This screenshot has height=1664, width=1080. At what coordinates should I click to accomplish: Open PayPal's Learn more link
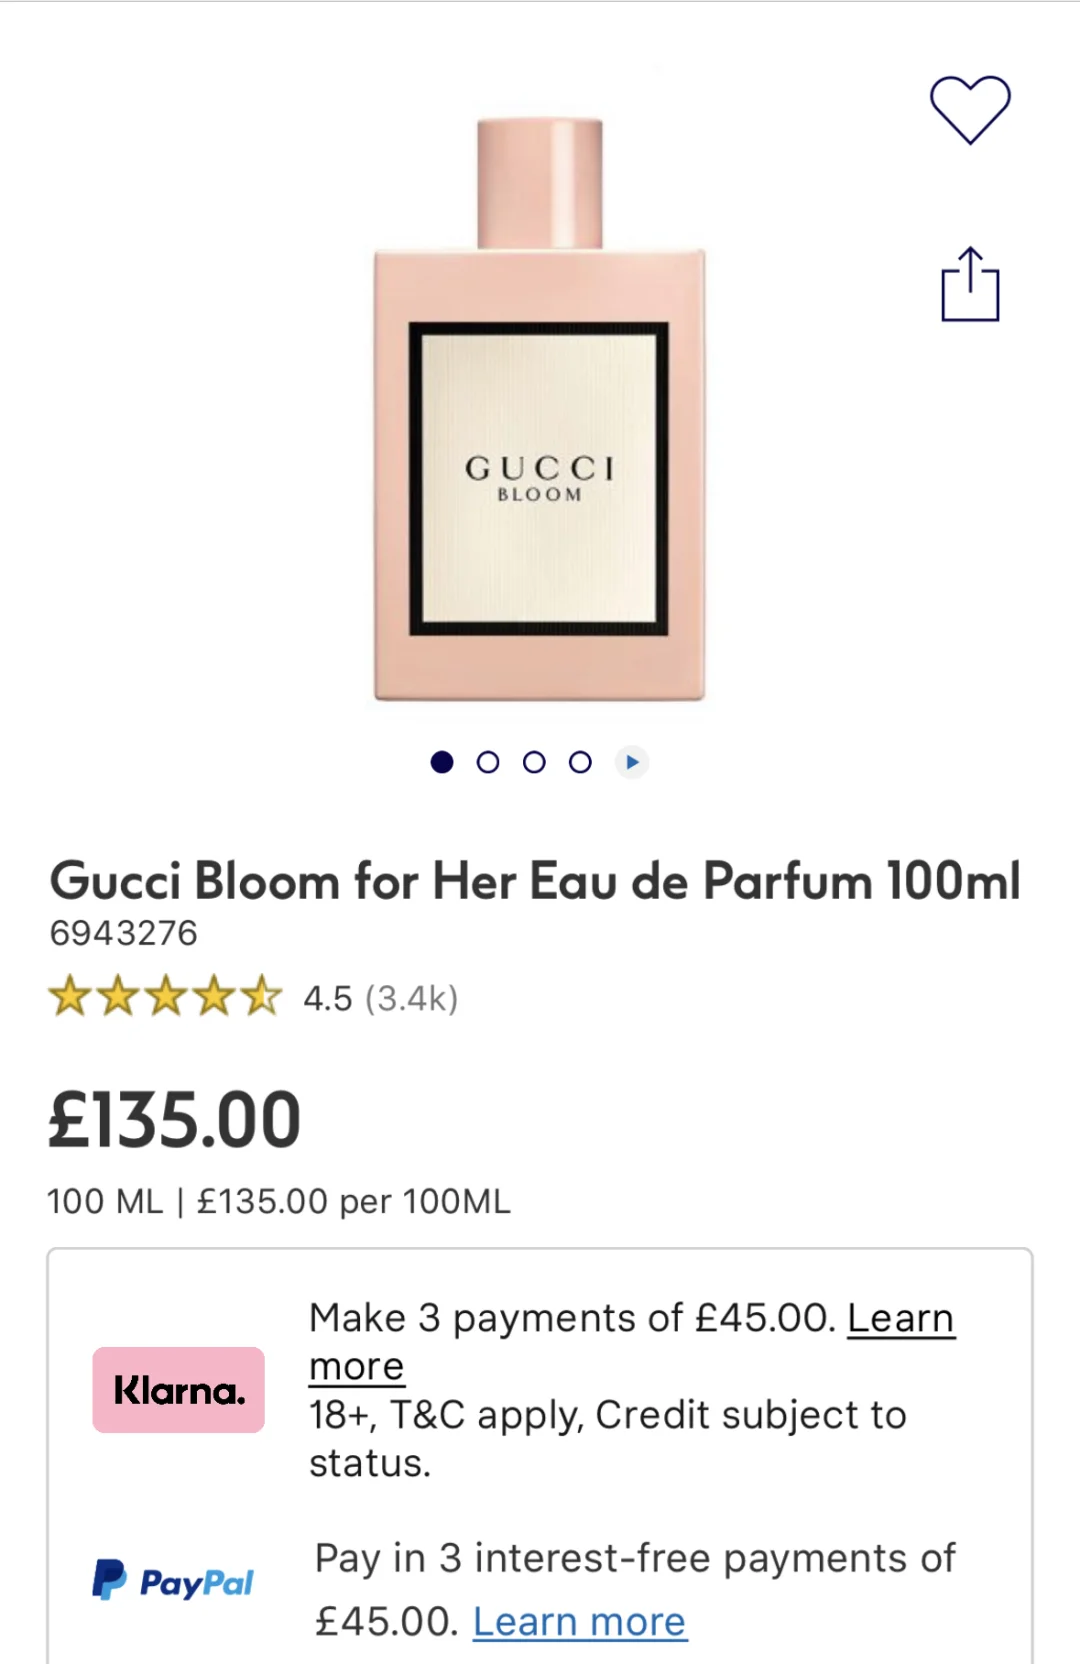[x=579, y=1621]
